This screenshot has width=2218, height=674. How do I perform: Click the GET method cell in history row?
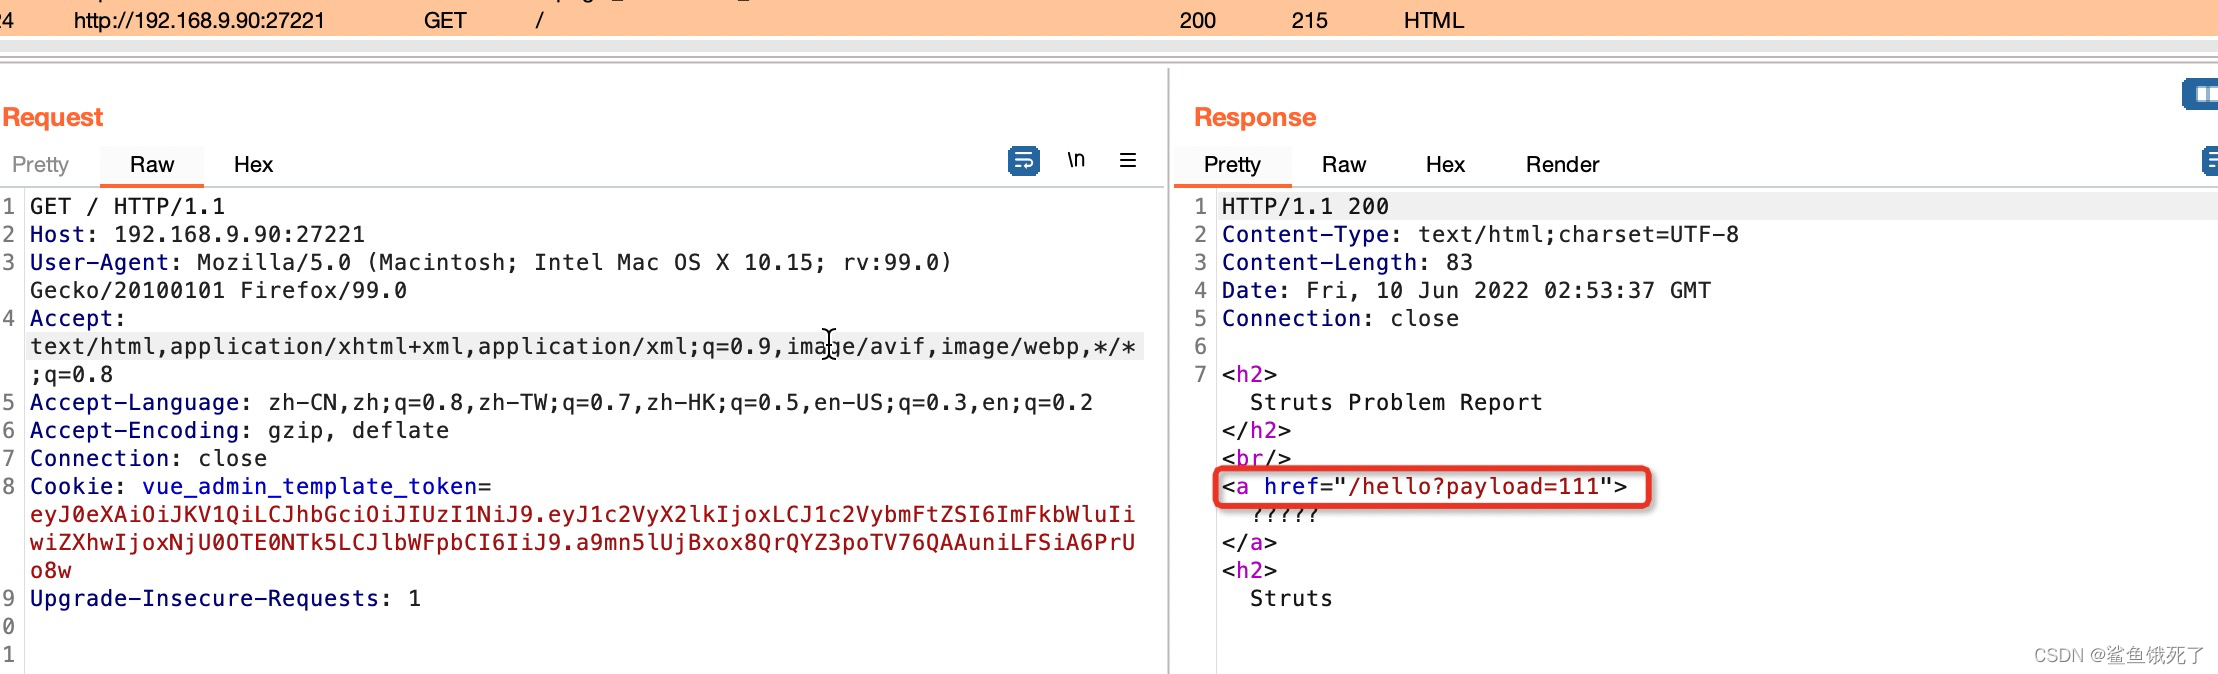click(445, 20)
